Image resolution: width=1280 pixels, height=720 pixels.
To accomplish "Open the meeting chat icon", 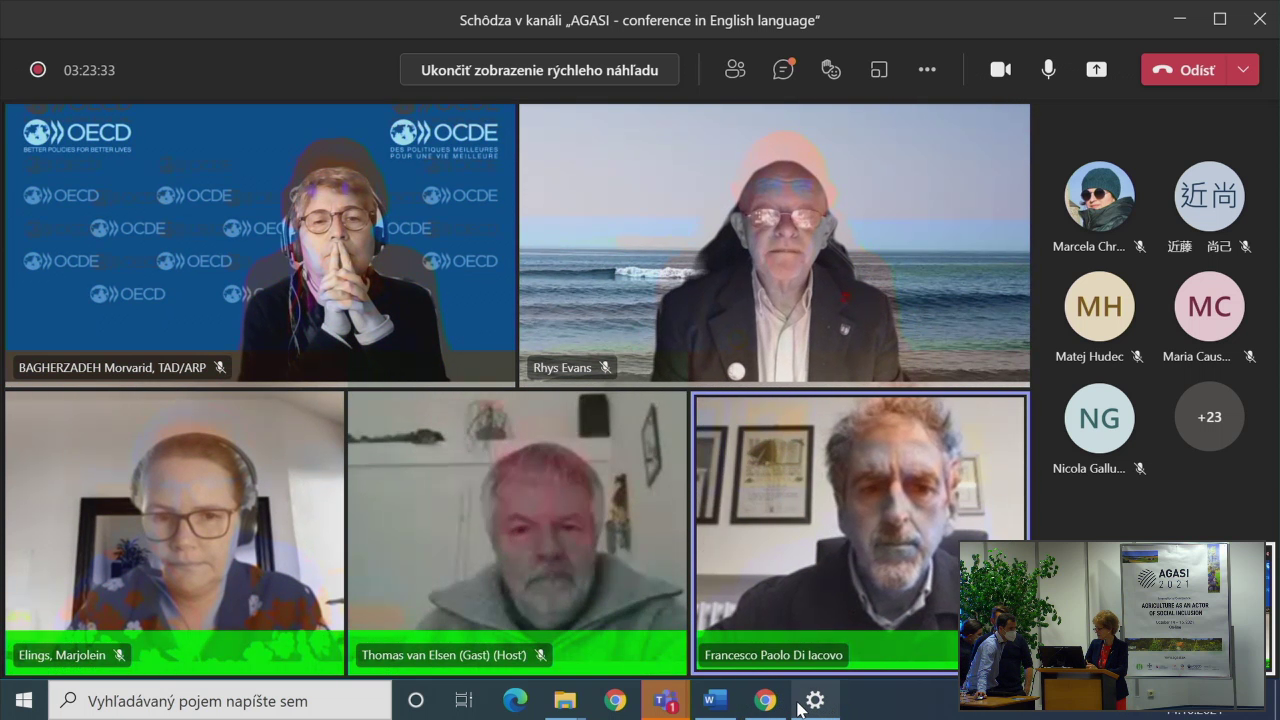I will click(783, 70).
